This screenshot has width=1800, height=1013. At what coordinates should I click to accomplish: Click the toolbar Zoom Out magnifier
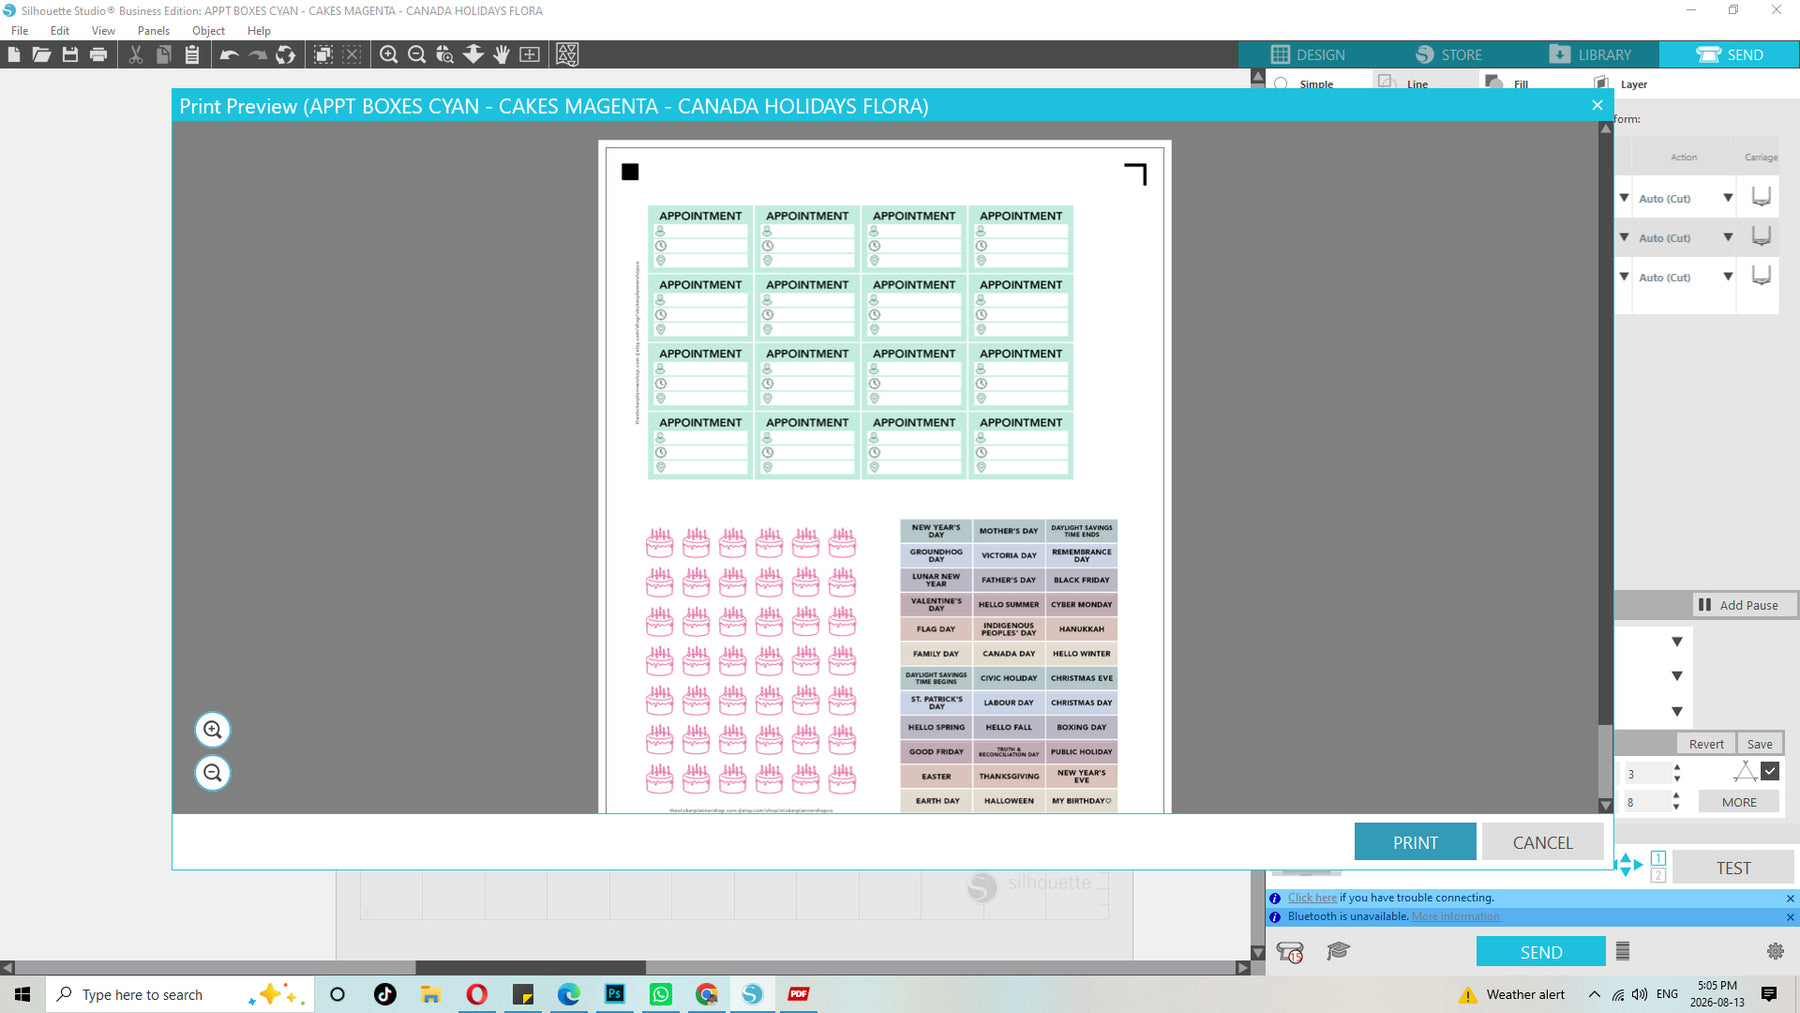tap(417, 55)
